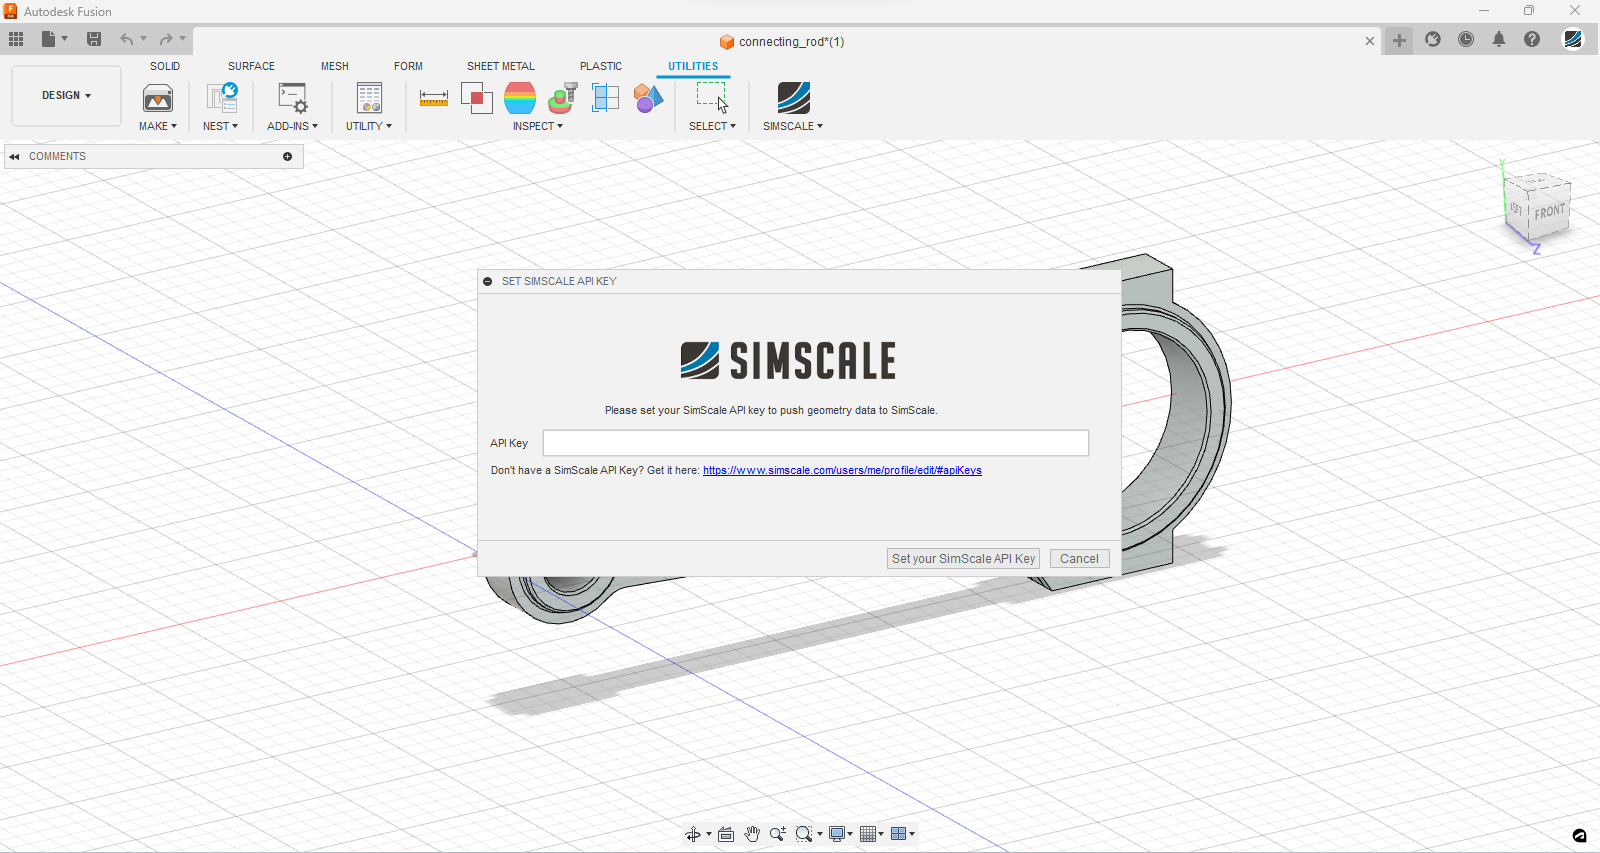1600x853 pixels.
Task: Switch to the SURFACE tab
Action: point(251,66)
